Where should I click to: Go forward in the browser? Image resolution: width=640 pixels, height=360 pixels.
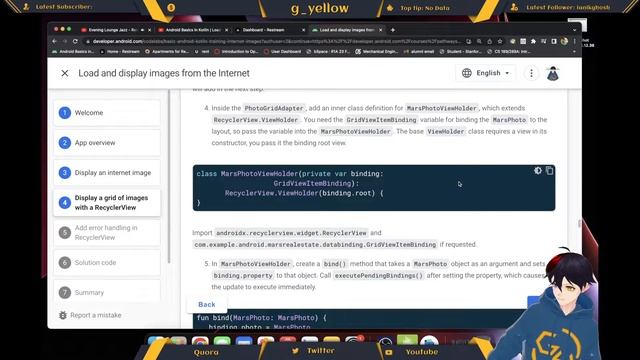click(64, 41)
